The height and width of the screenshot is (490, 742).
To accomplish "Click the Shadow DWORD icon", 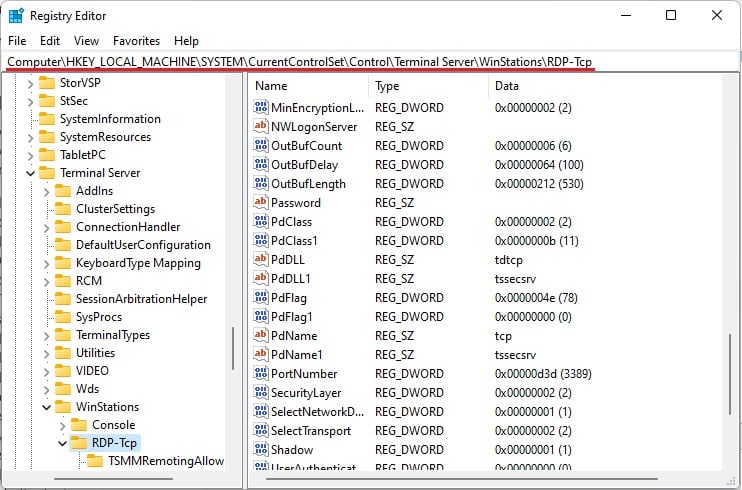I will coord(261,448).
